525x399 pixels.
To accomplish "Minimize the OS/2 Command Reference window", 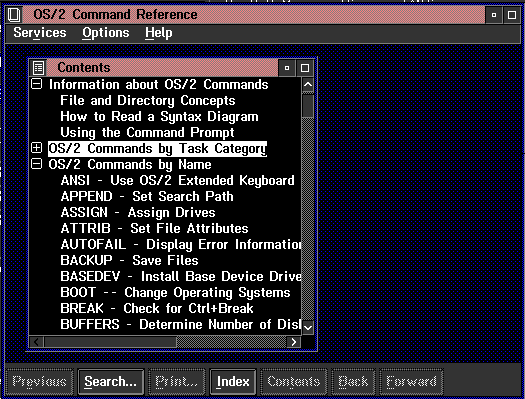I will pos(494,15).
